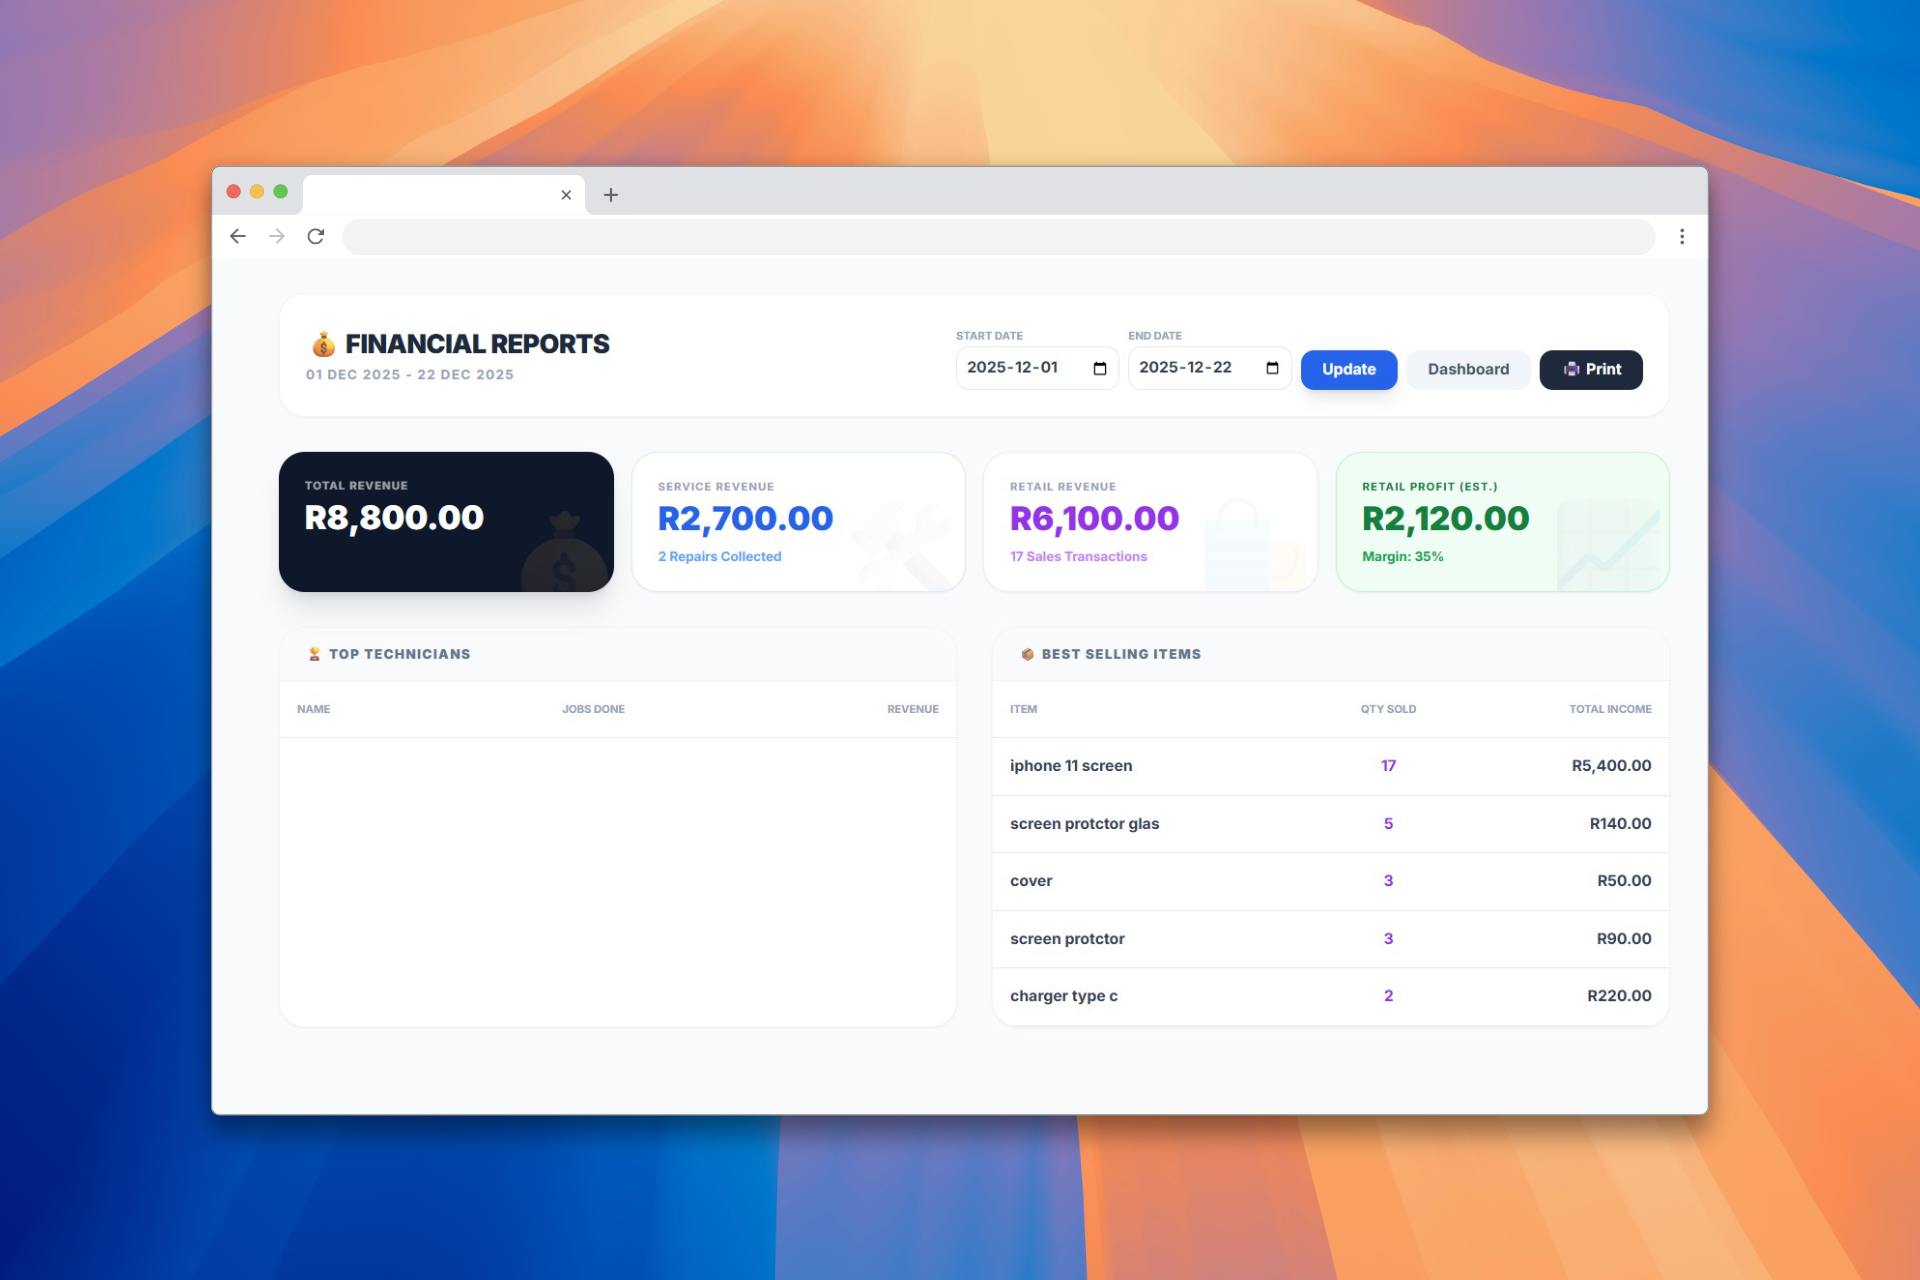Click the money bag icon beside Financial Reports
The width and height of the screenshot is (1920, 1280).
point(323,345)
